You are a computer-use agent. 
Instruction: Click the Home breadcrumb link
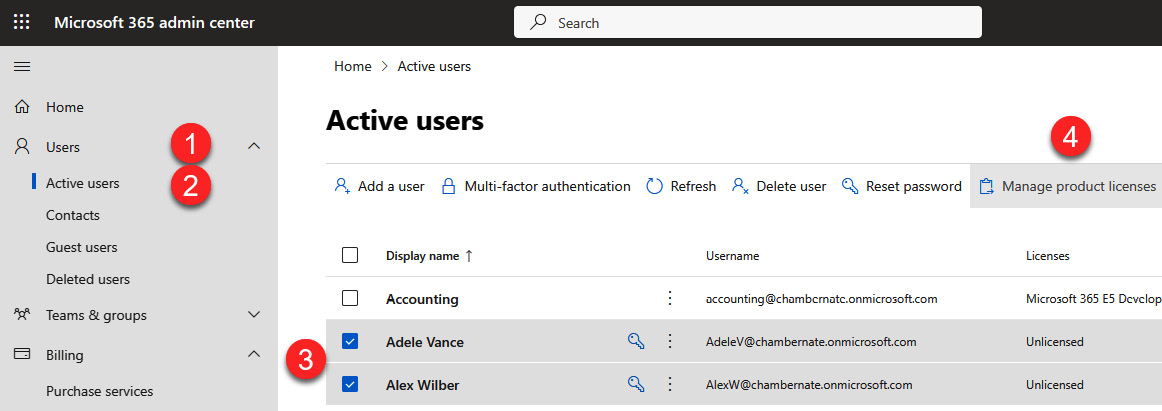[353, 66]
